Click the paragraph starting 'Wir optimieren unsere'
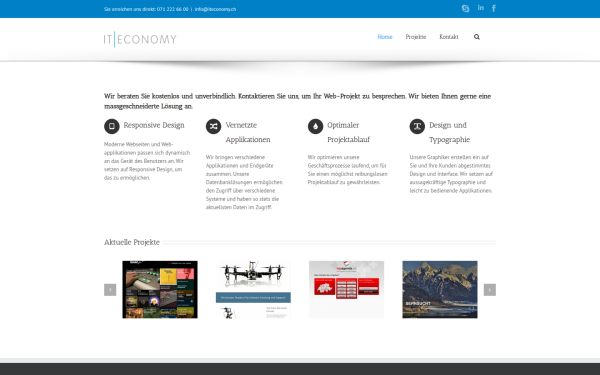Screen dimensions: 600x375 [347, 170]
